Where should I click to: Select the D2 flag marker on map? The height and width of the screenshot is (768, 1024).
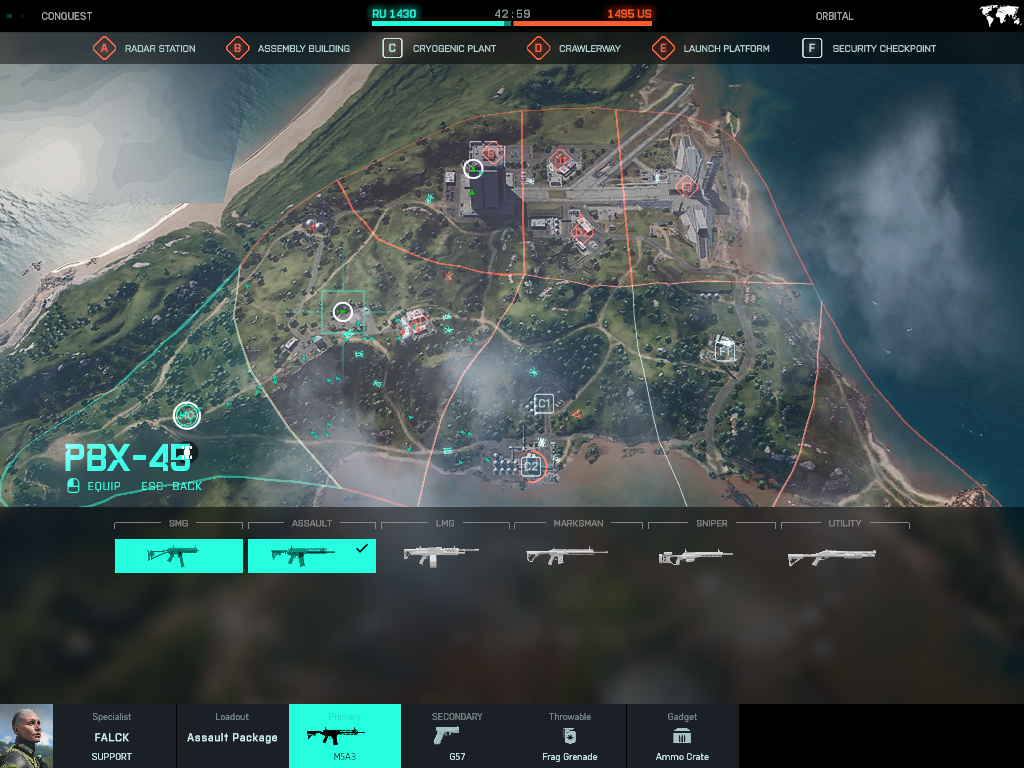click(x=581, y=232)
